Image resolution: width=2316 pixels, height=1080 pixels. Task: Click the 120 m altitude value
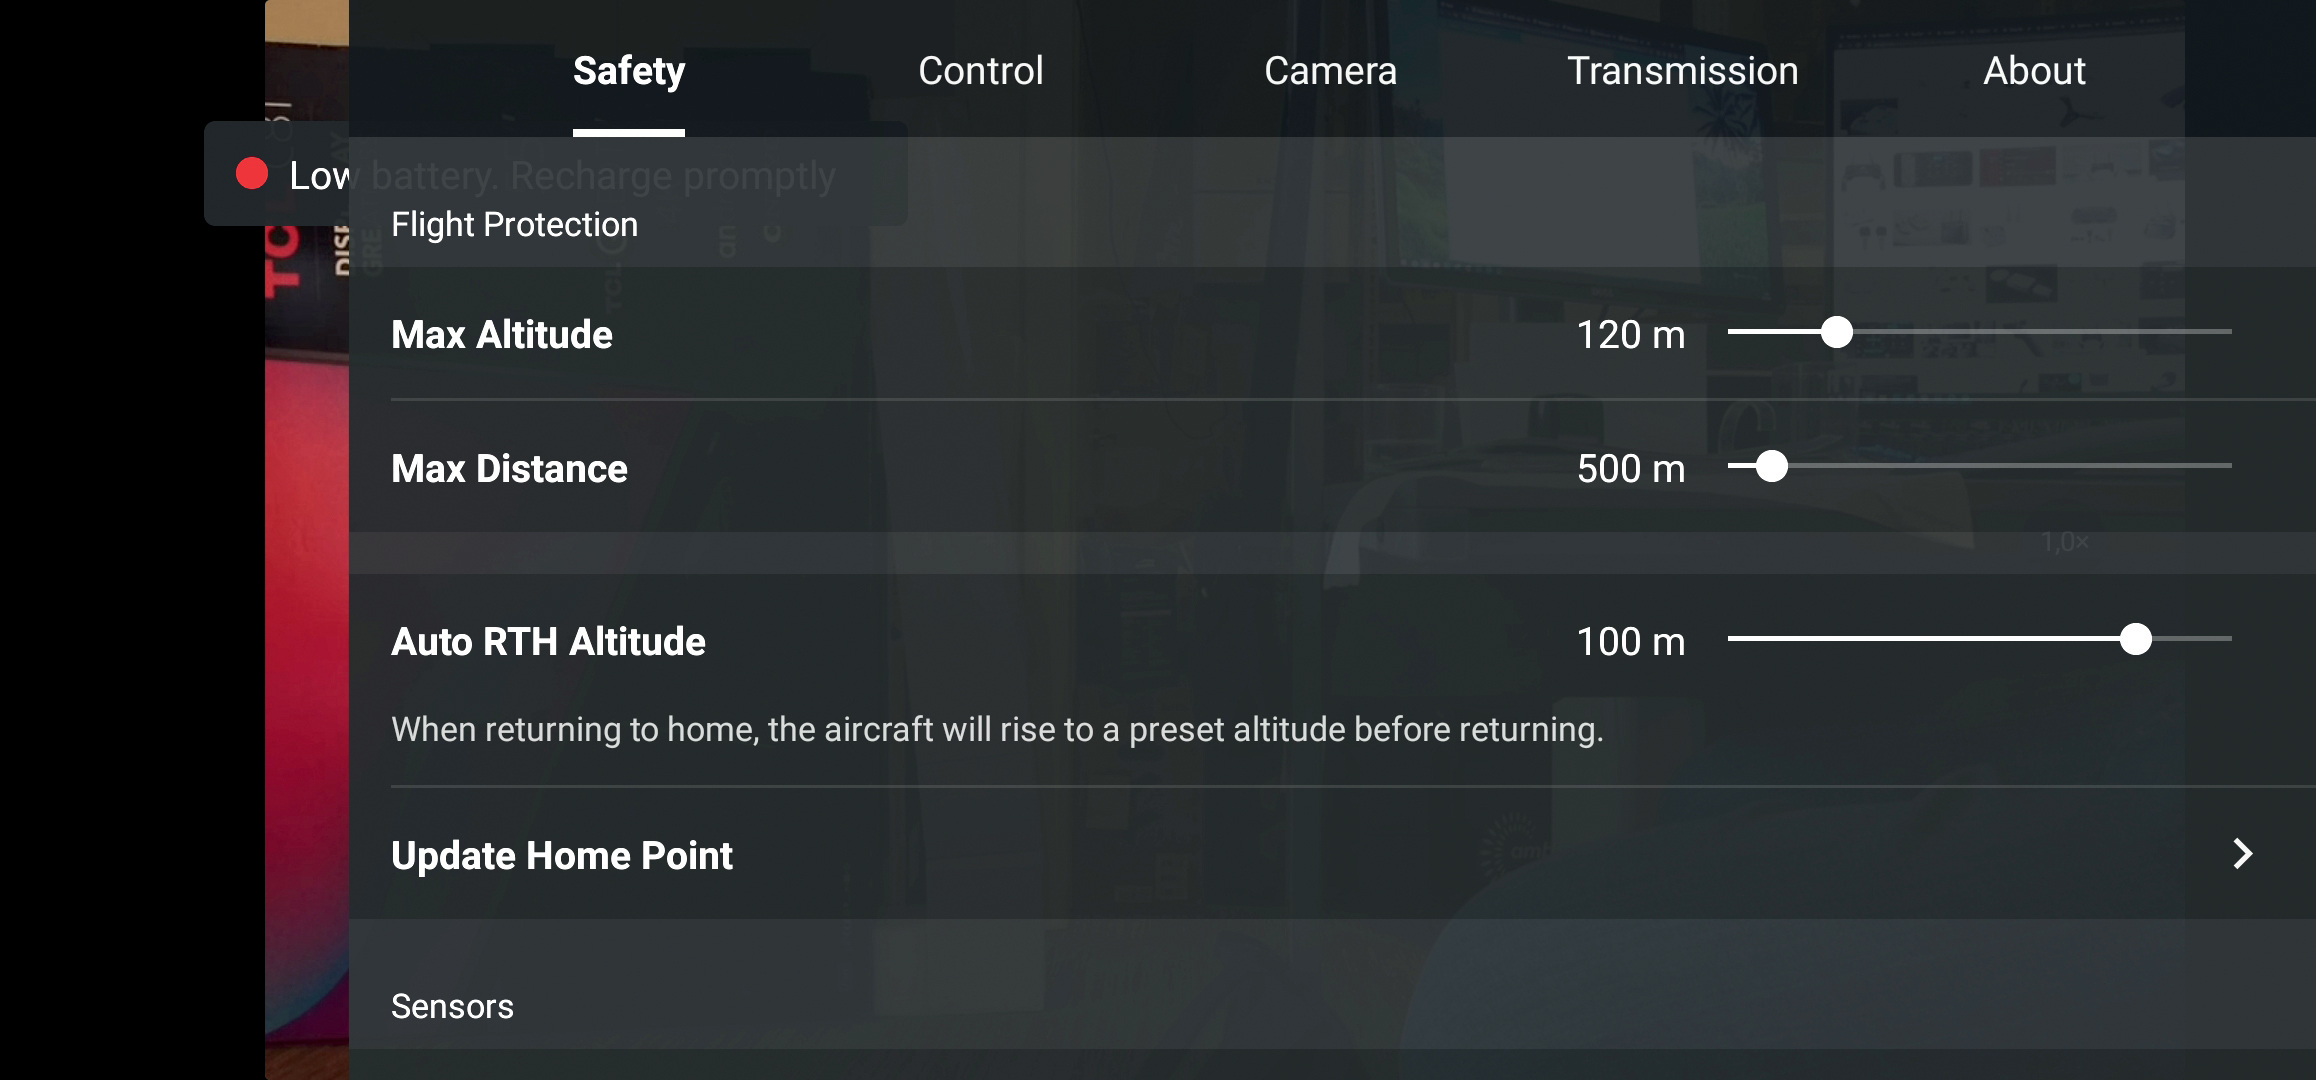[1630, 335]
